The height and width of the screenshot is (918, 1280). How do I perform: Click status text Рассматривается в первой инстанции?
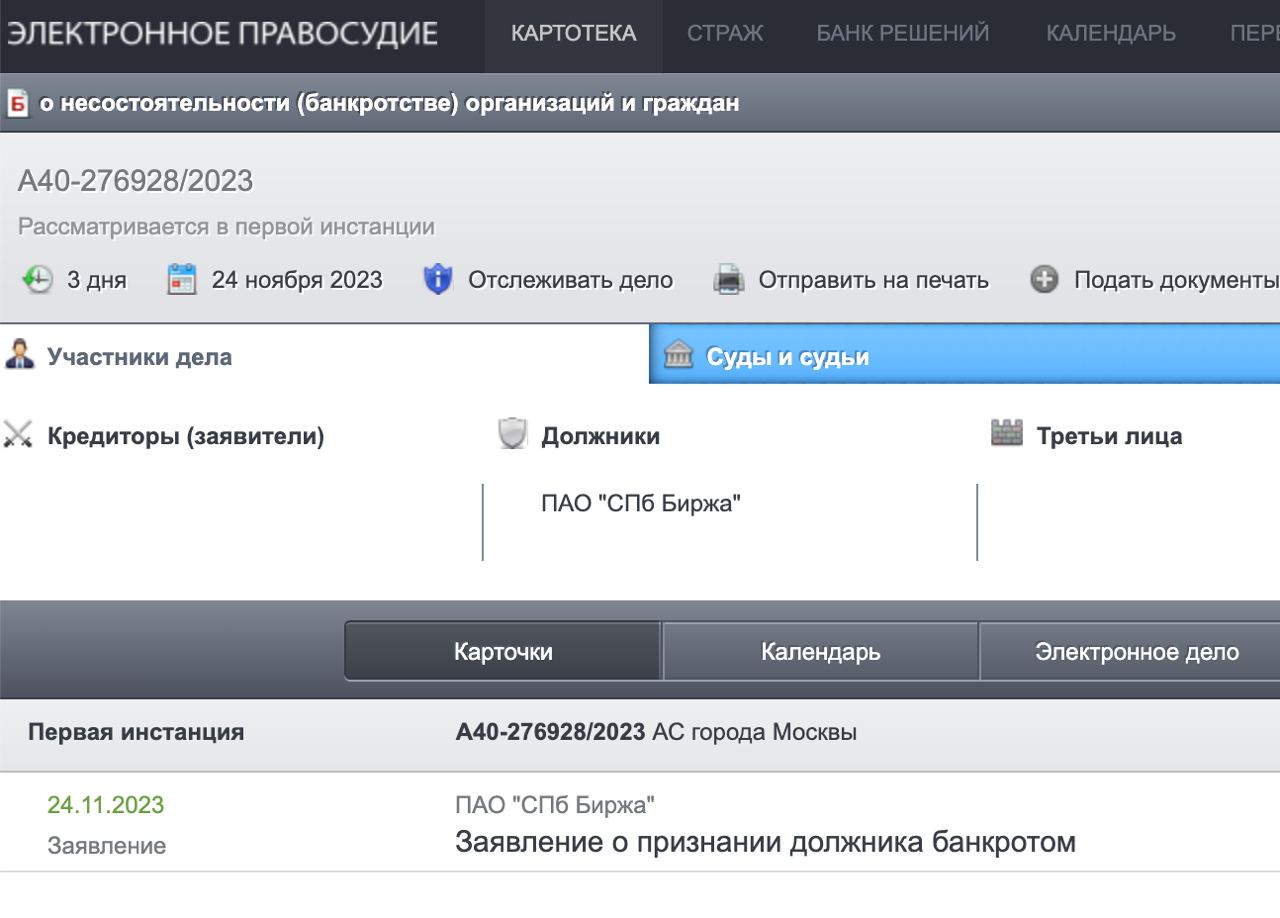pos(226,227)
